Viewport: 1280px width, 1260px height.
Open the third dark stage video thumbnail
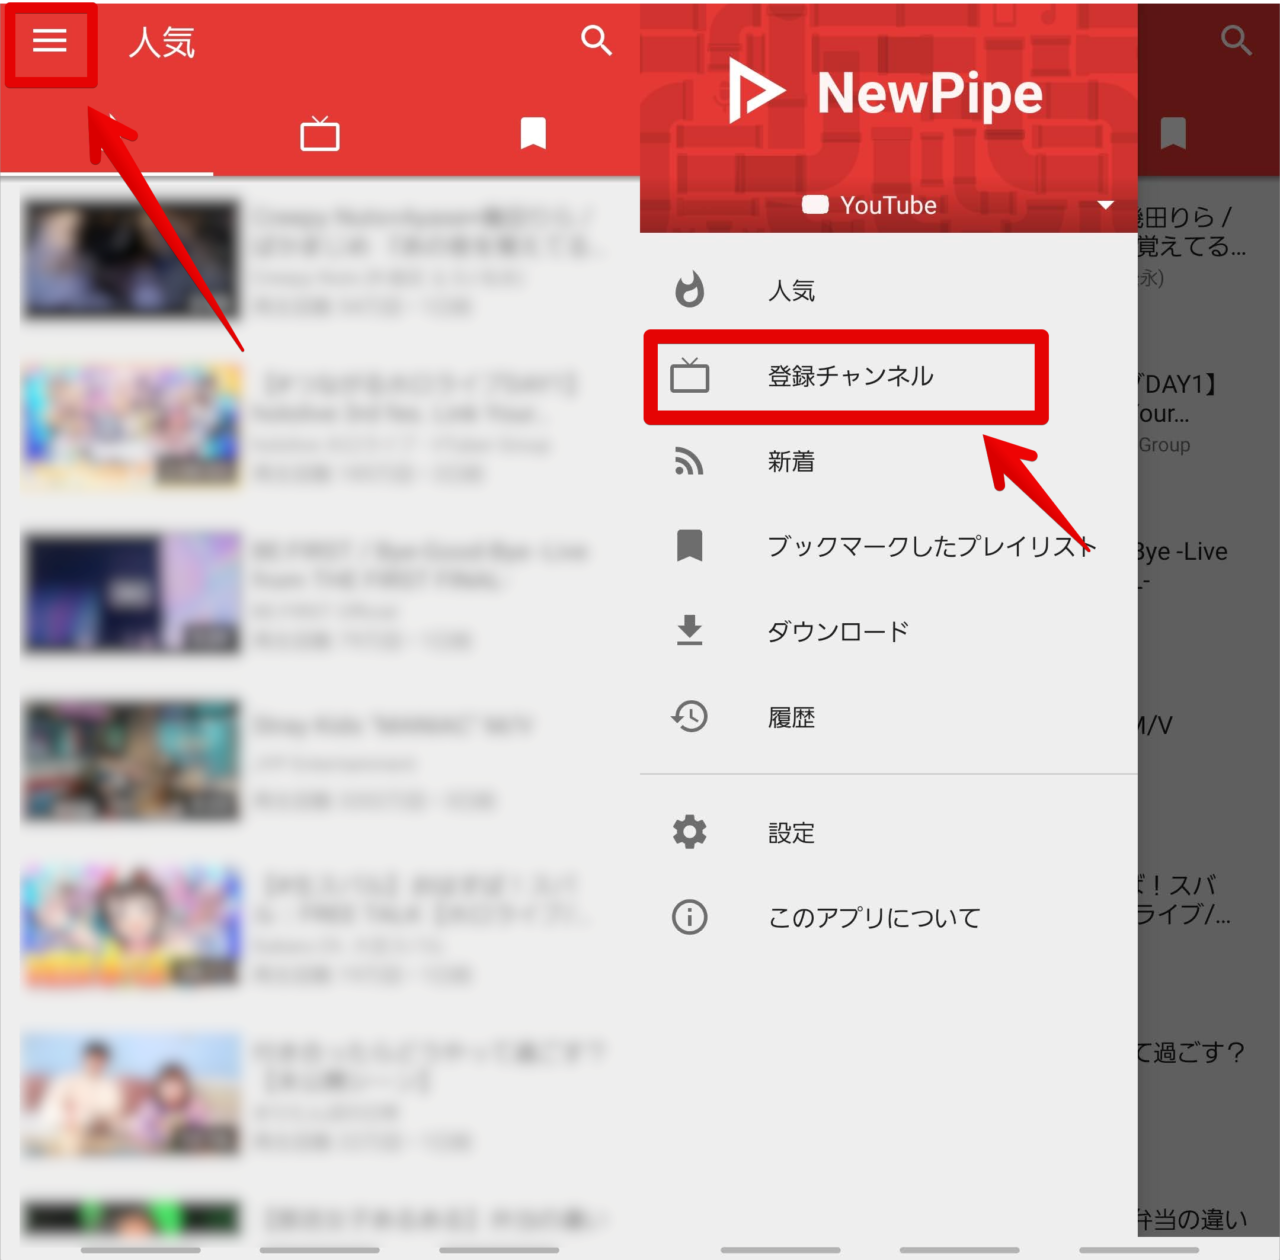(131, 593)
